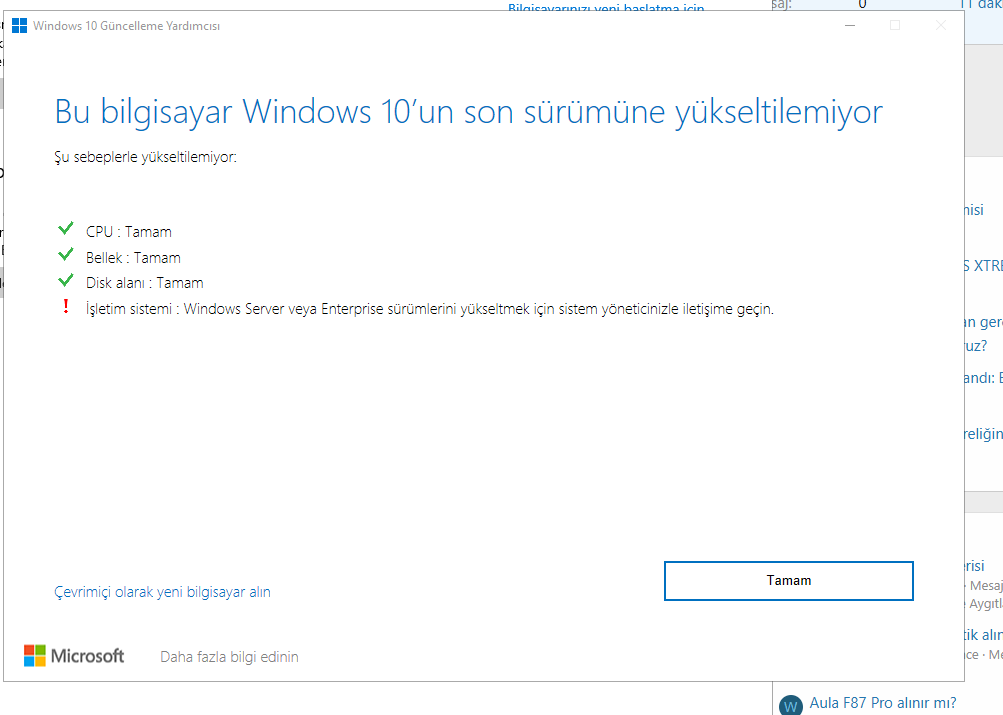Click the 'Şu sebeplerle yükseltilemiyor:' text
This screenshot has height=715, width=1003.
(145, 157)
